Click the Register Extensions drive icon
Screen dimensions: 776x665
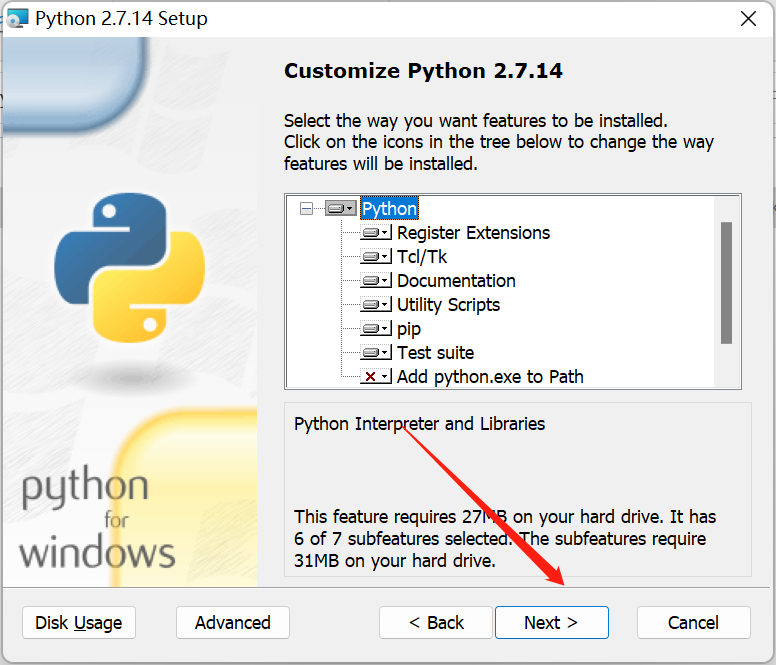click(x=376, y=233)
